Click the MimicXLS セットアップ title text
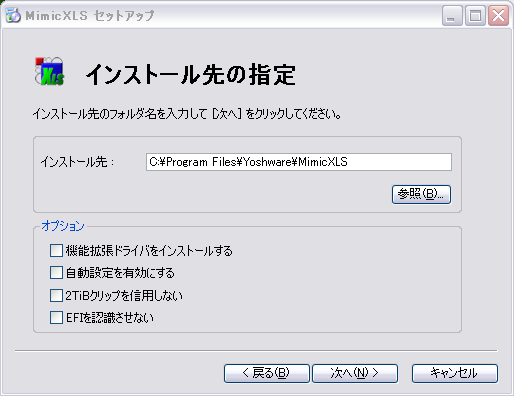 (90, 16)
